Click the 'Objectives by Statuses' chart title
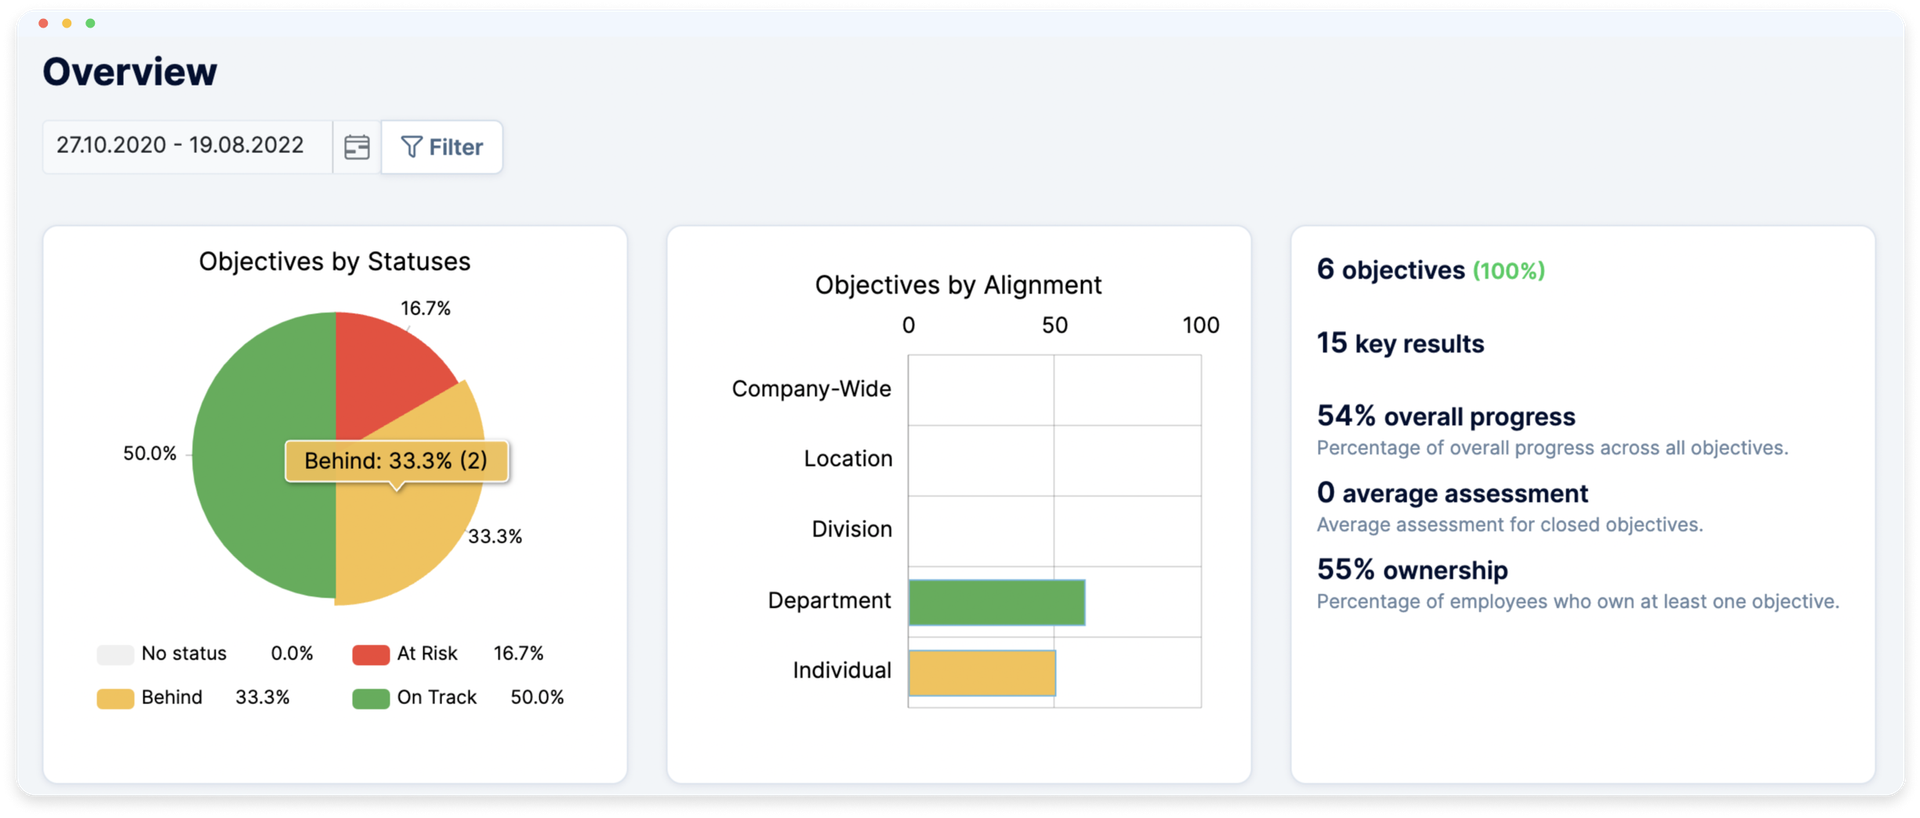 point(335,262)
